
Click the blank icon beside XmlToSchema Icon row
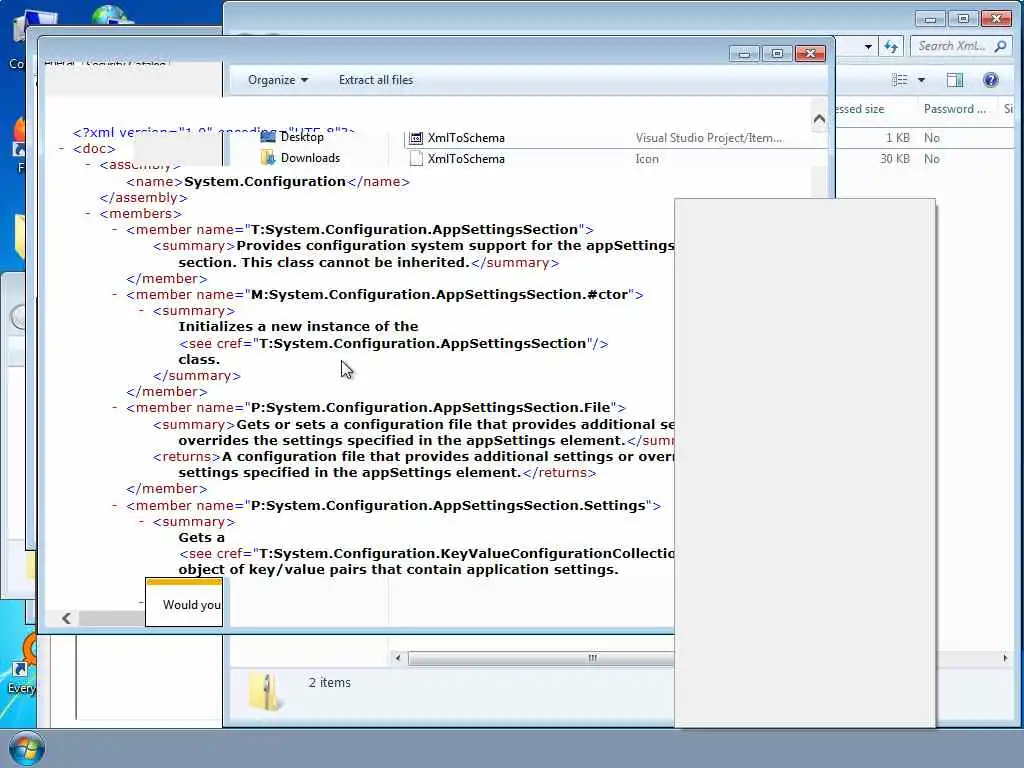[415, 159]
